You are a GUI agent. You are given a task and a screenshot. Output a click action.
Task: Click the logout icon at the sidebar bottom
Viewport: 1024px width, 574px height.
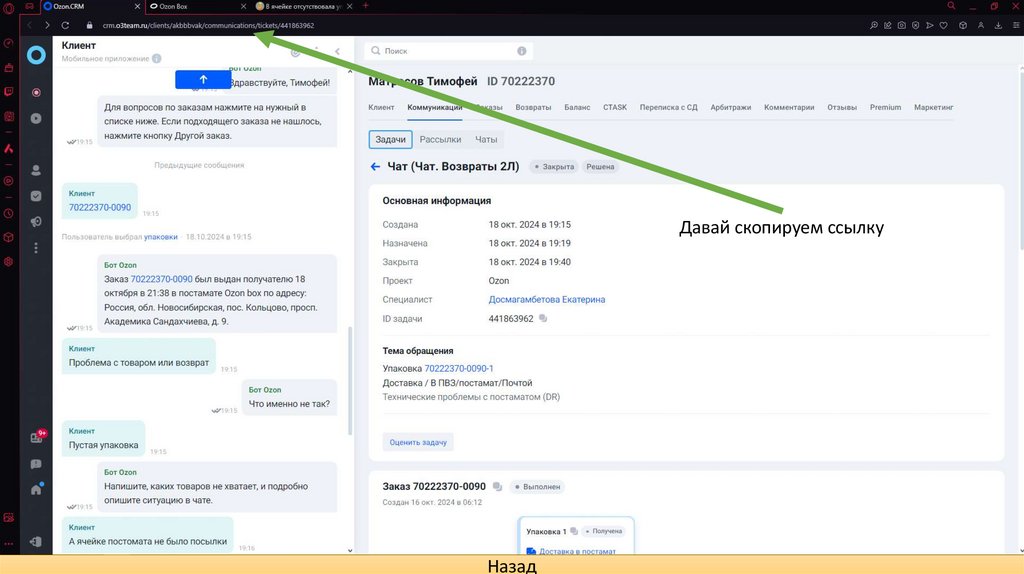point(36,541)
